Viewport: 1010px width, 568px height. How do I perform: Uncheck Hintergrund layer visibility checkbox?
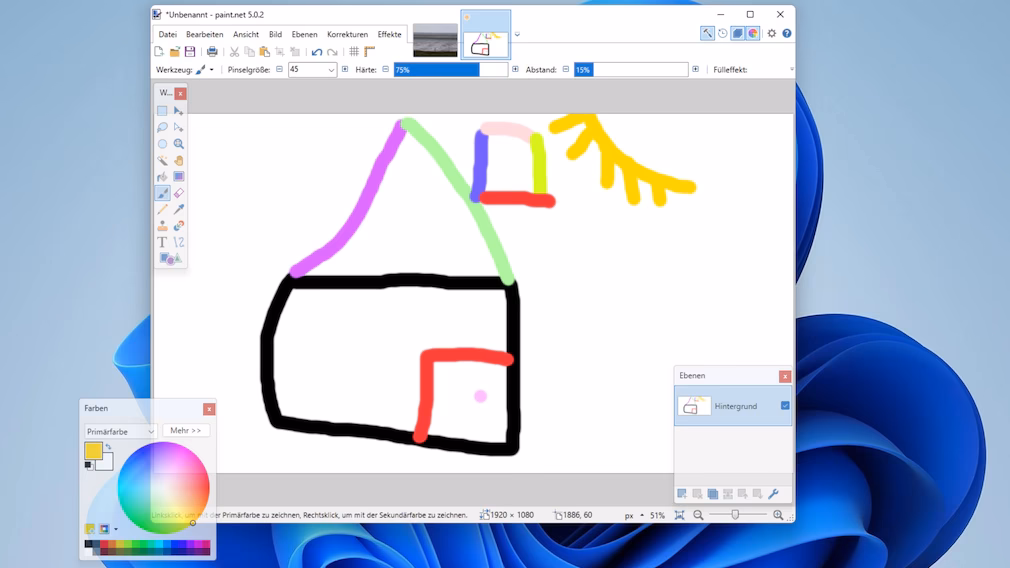(x=785, y=406)
